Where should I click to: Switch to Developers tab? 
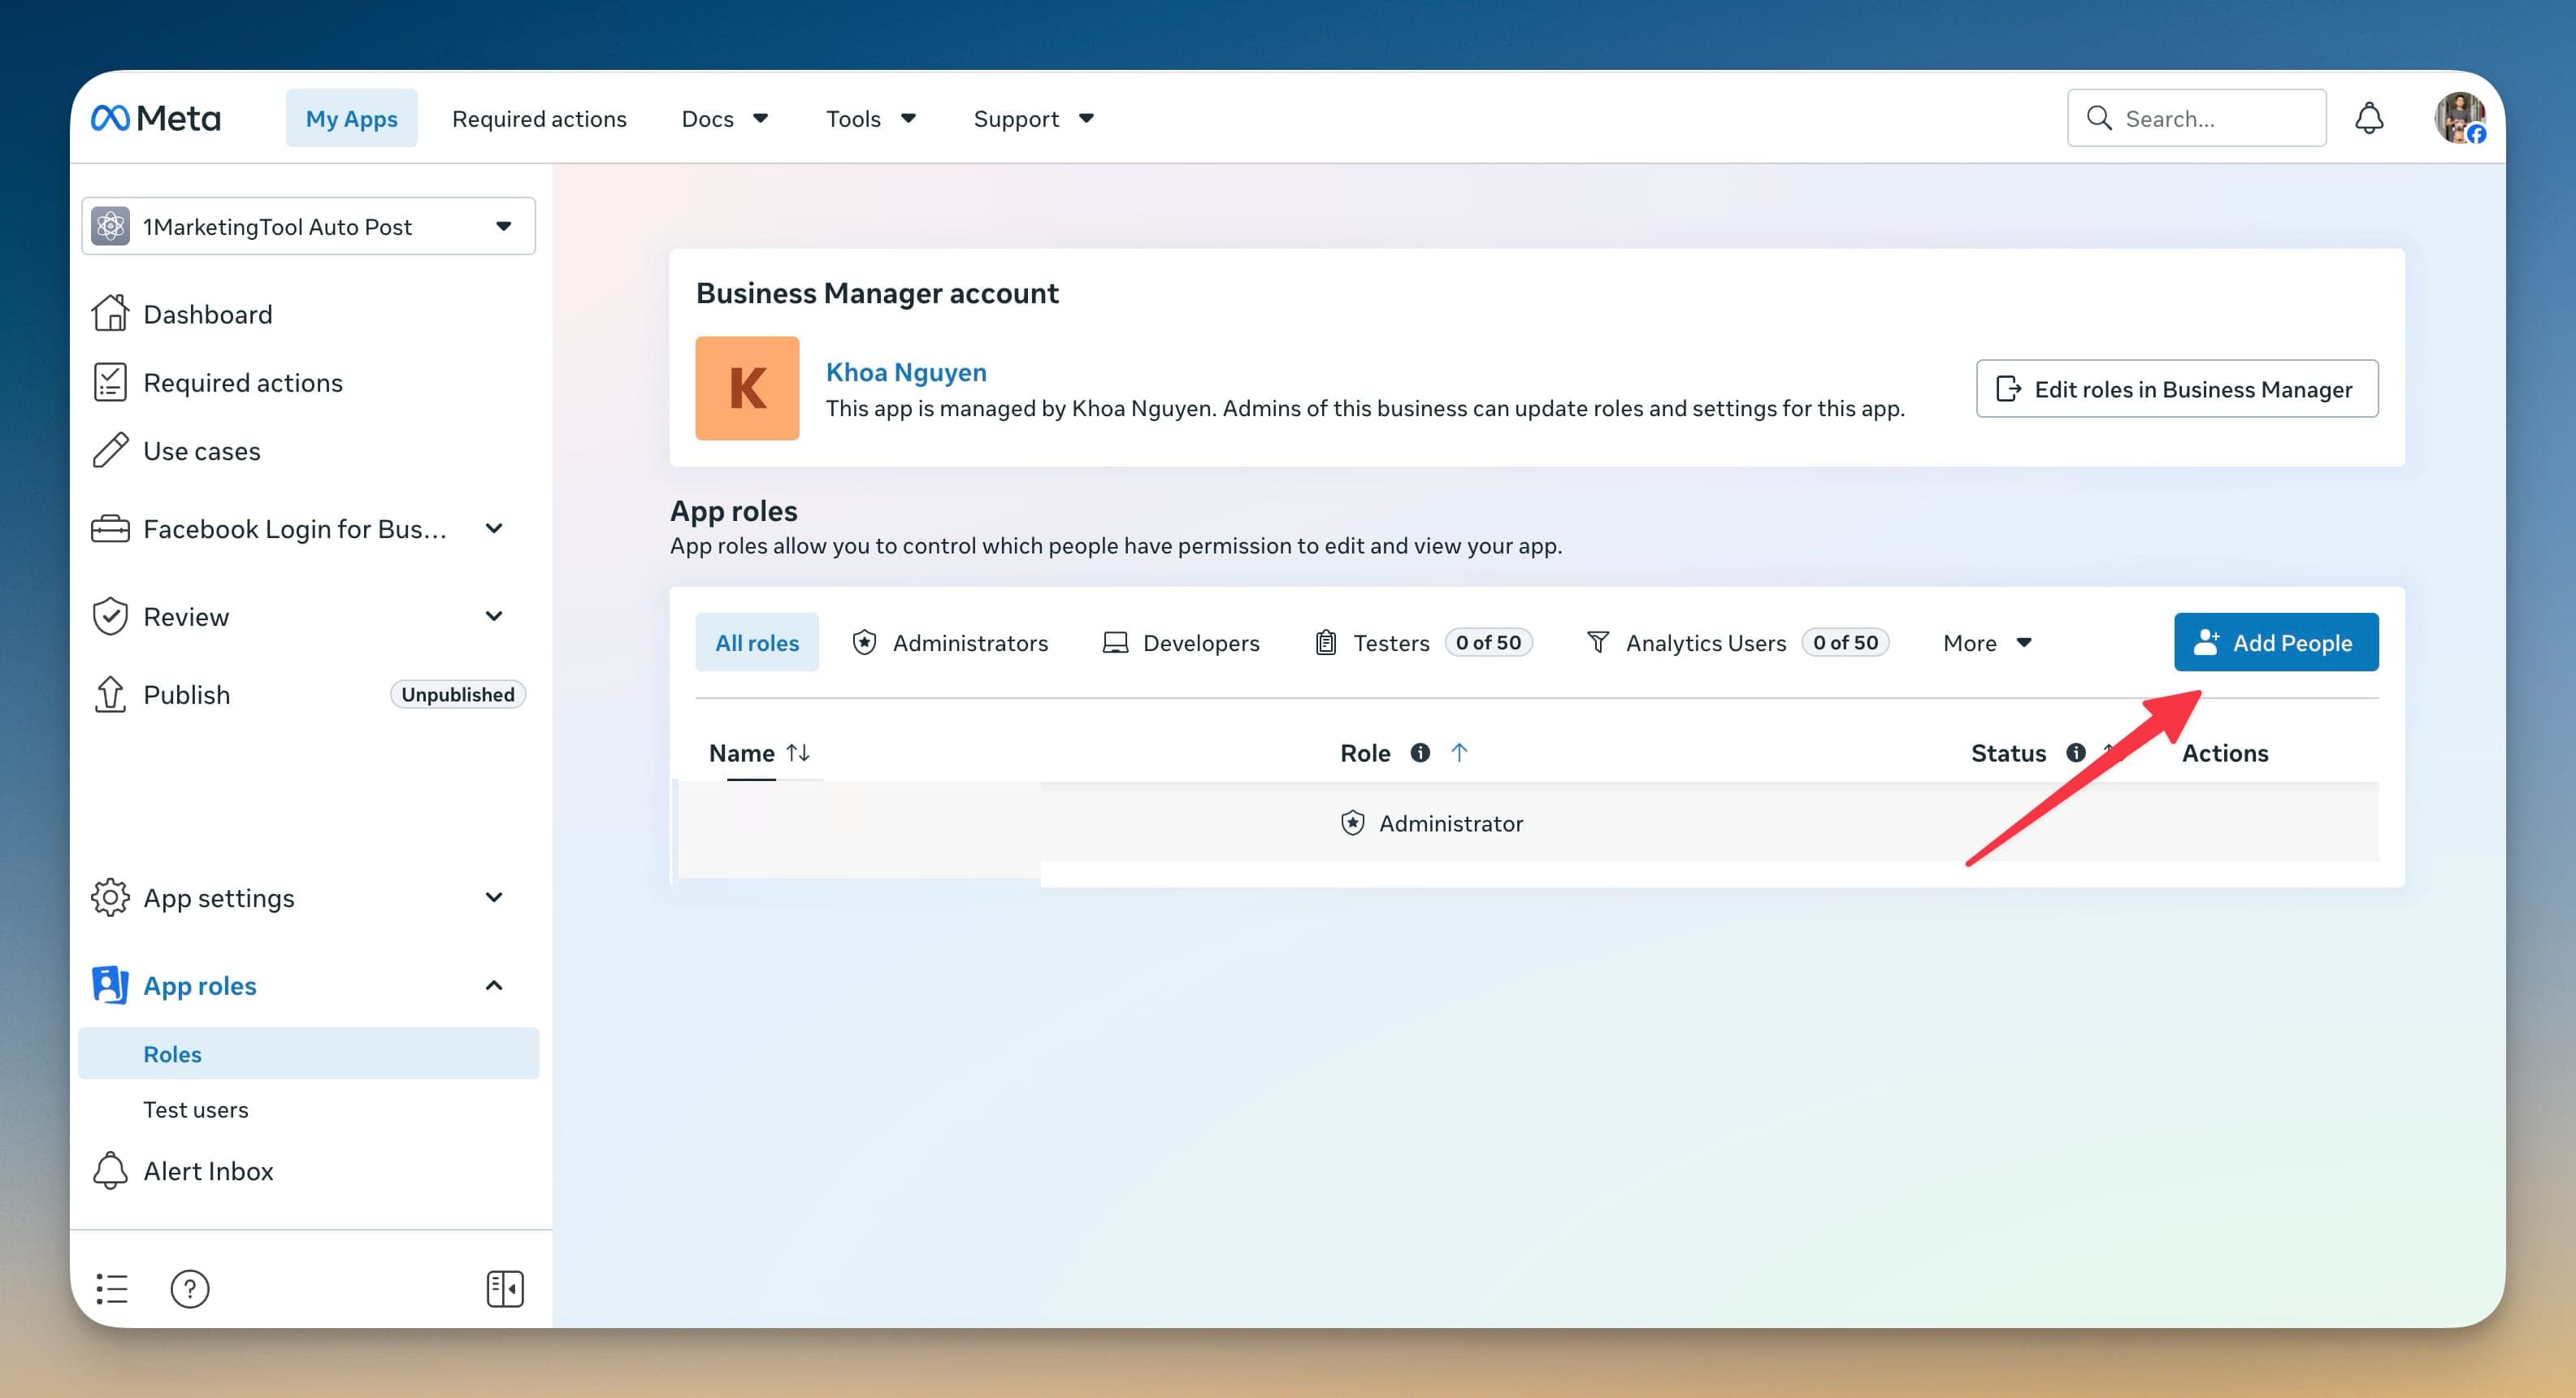pyautogui.click(x=1181, y=642)
